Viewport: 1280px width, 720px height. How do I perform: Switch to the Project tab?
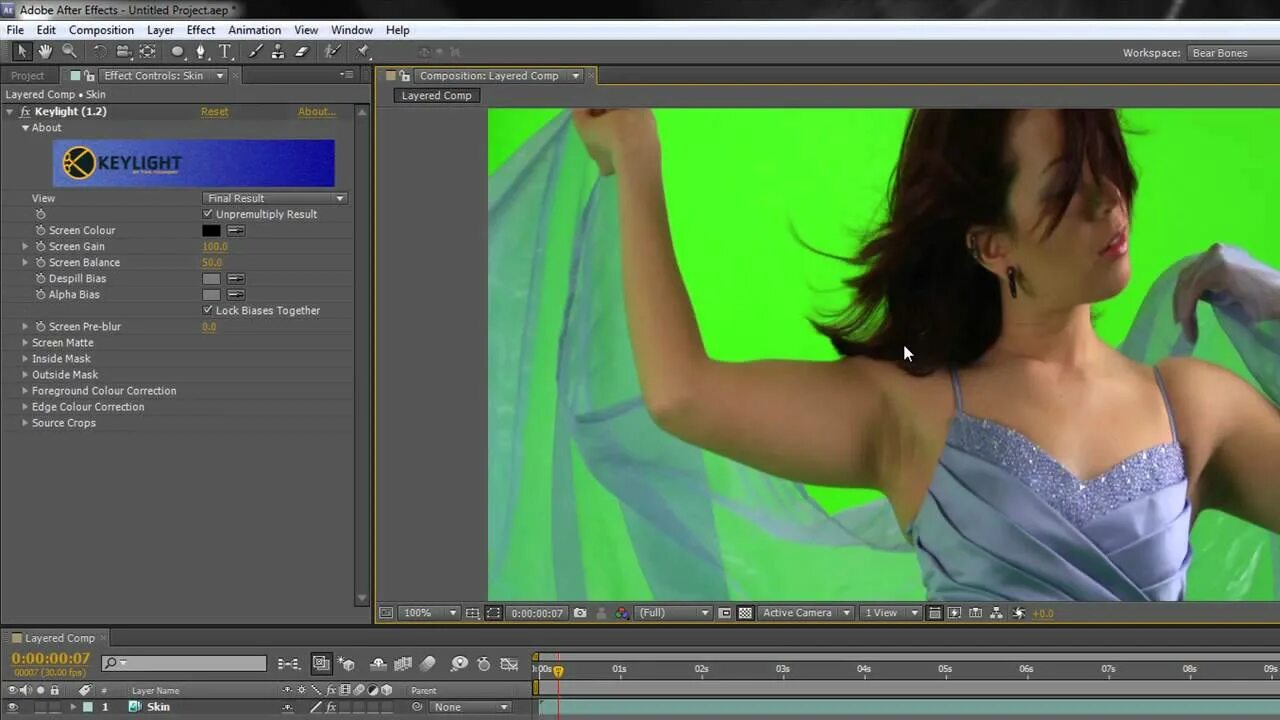27,75
